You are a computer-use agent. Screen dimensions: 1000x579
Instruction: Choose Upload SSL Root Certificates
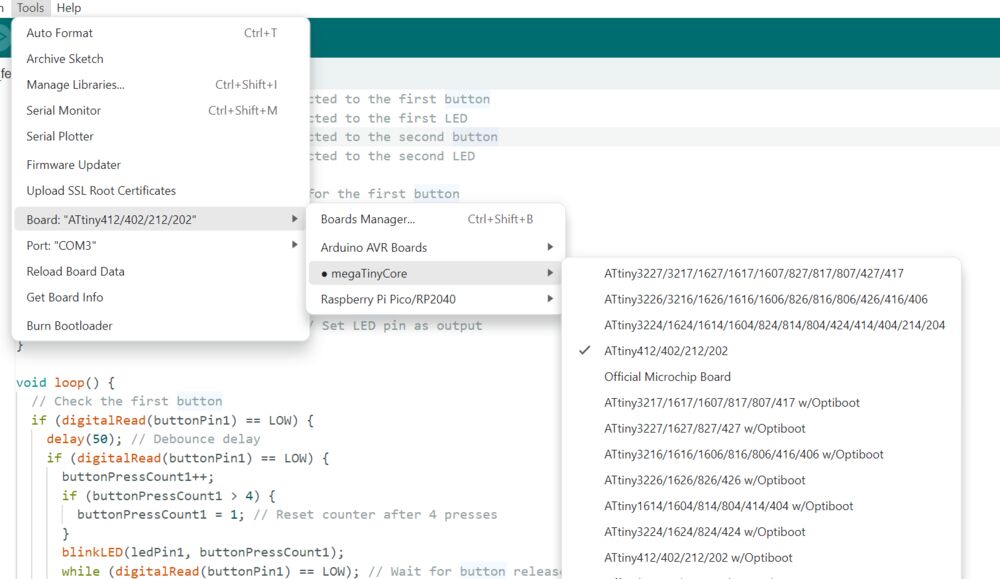[x=160, y=191]
